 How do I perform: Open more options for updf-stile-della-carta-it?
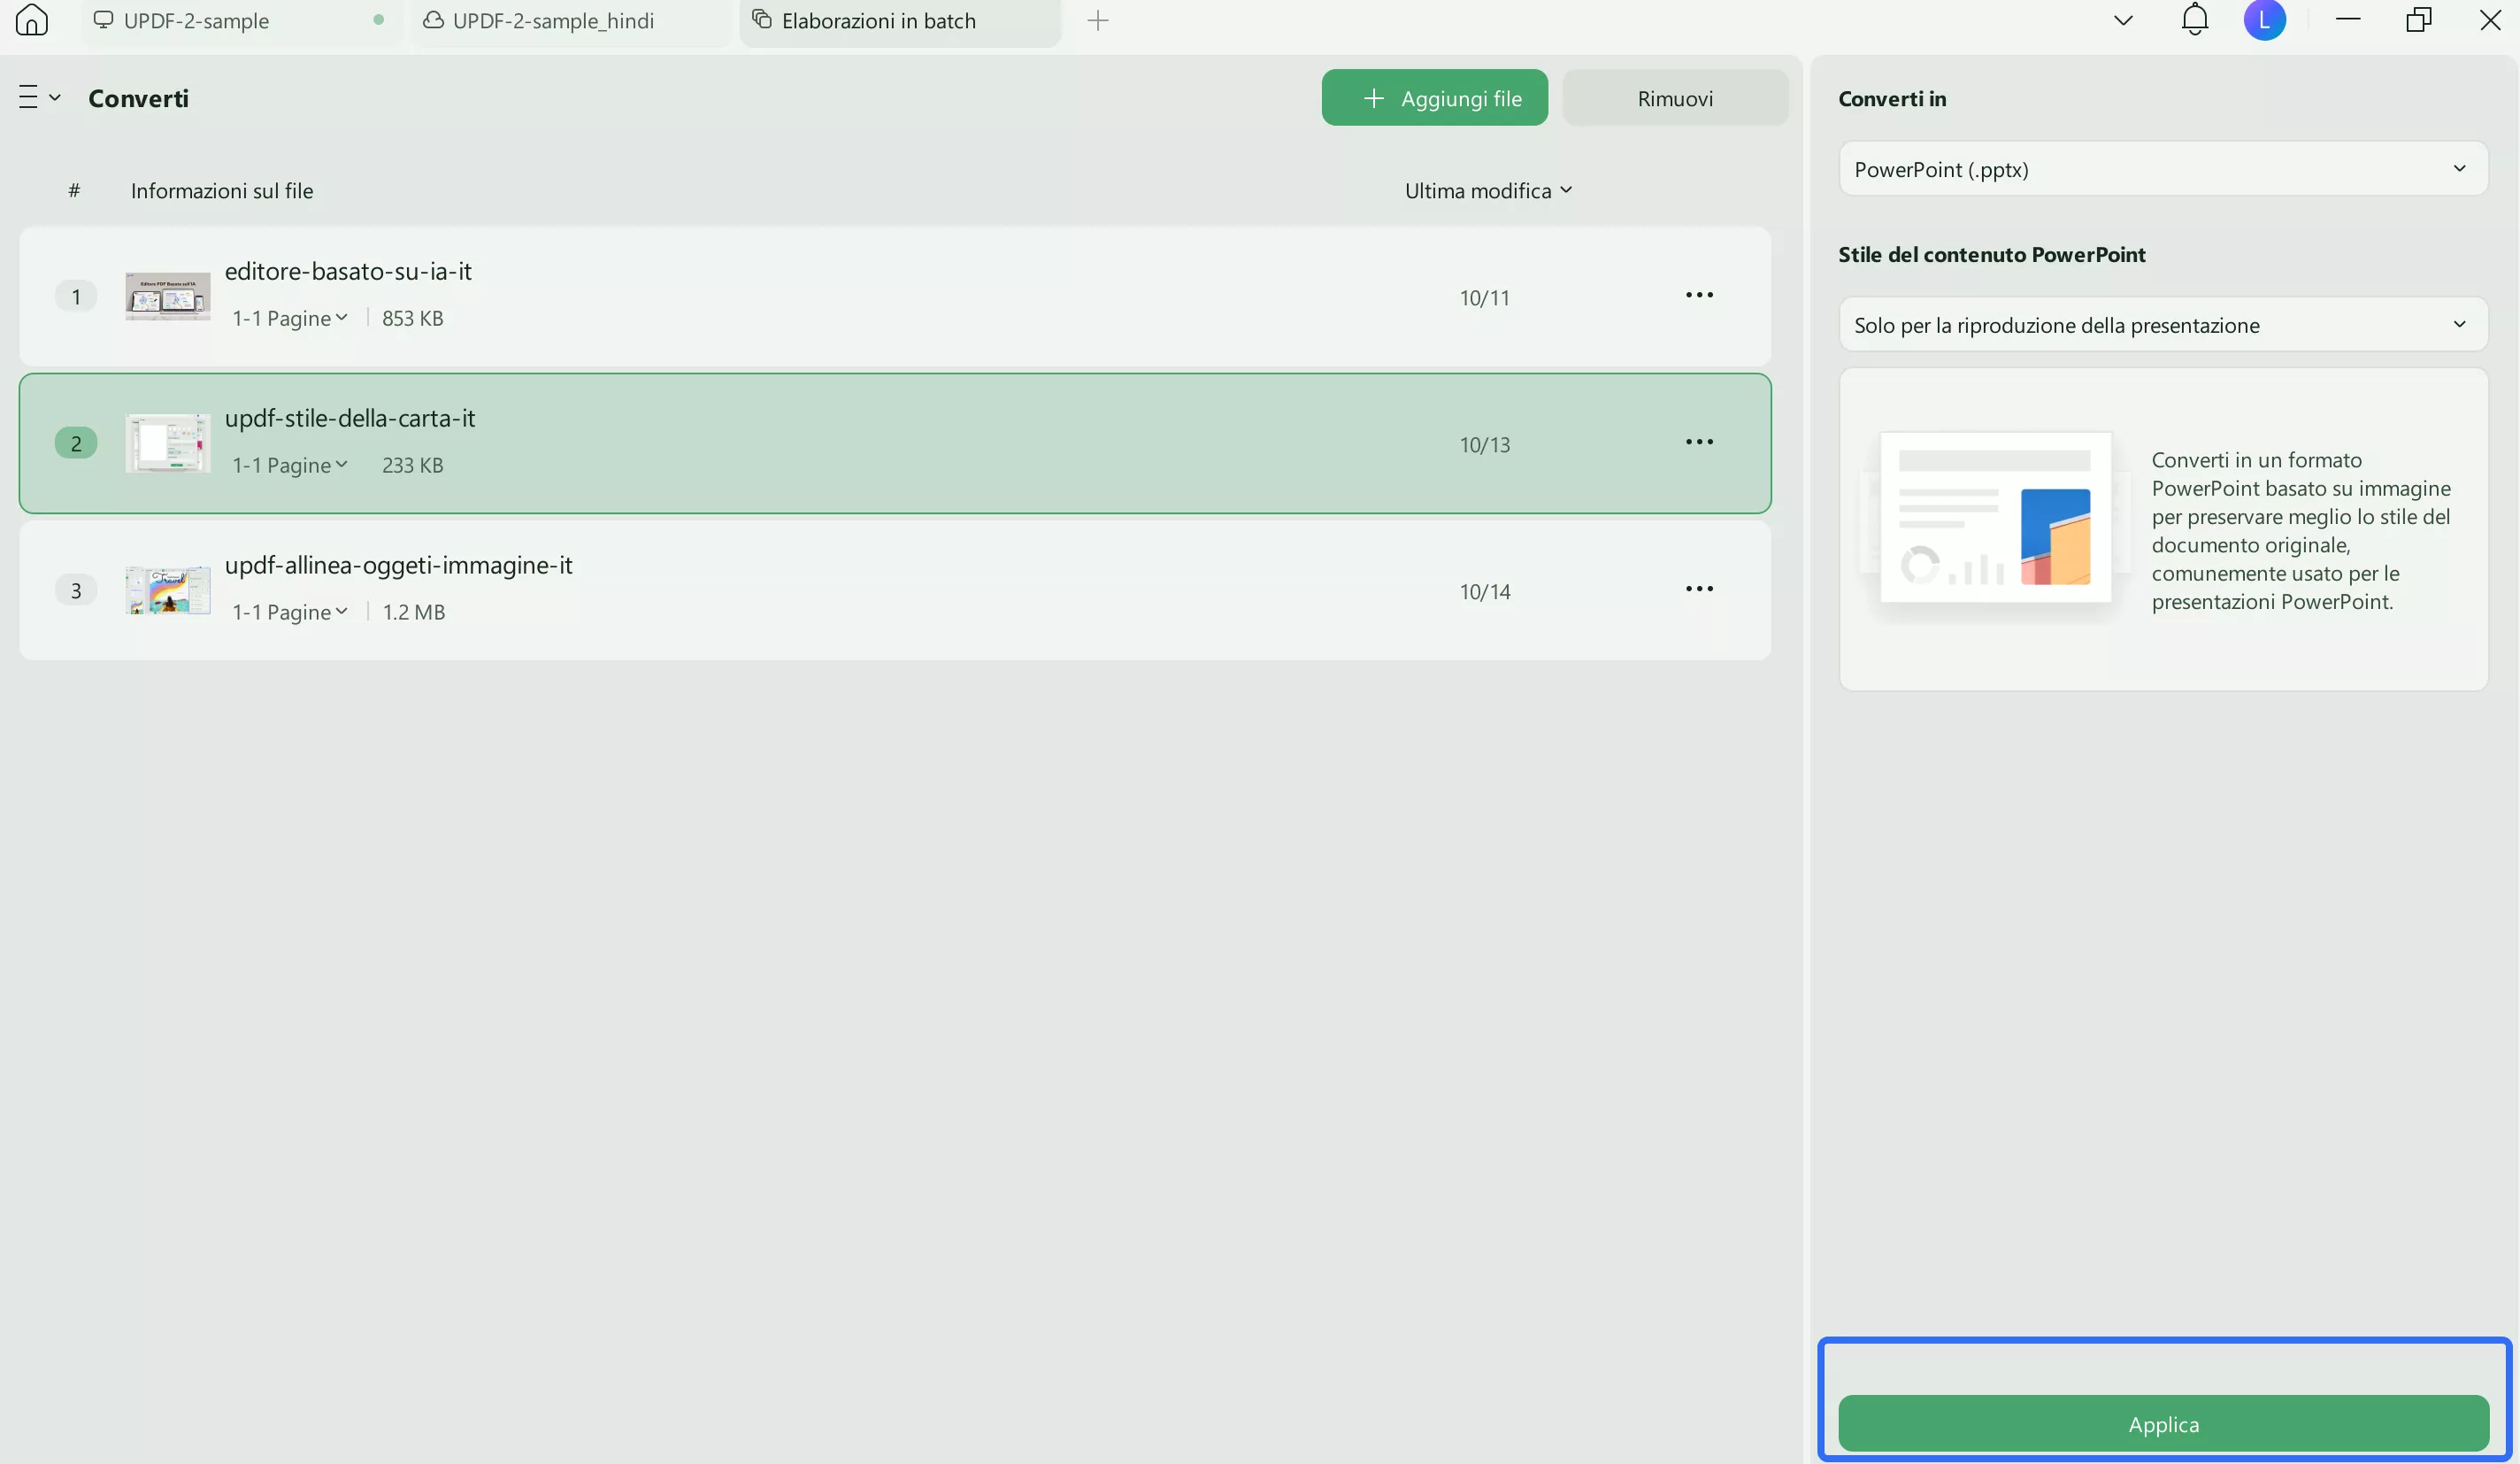(1698, 442)
